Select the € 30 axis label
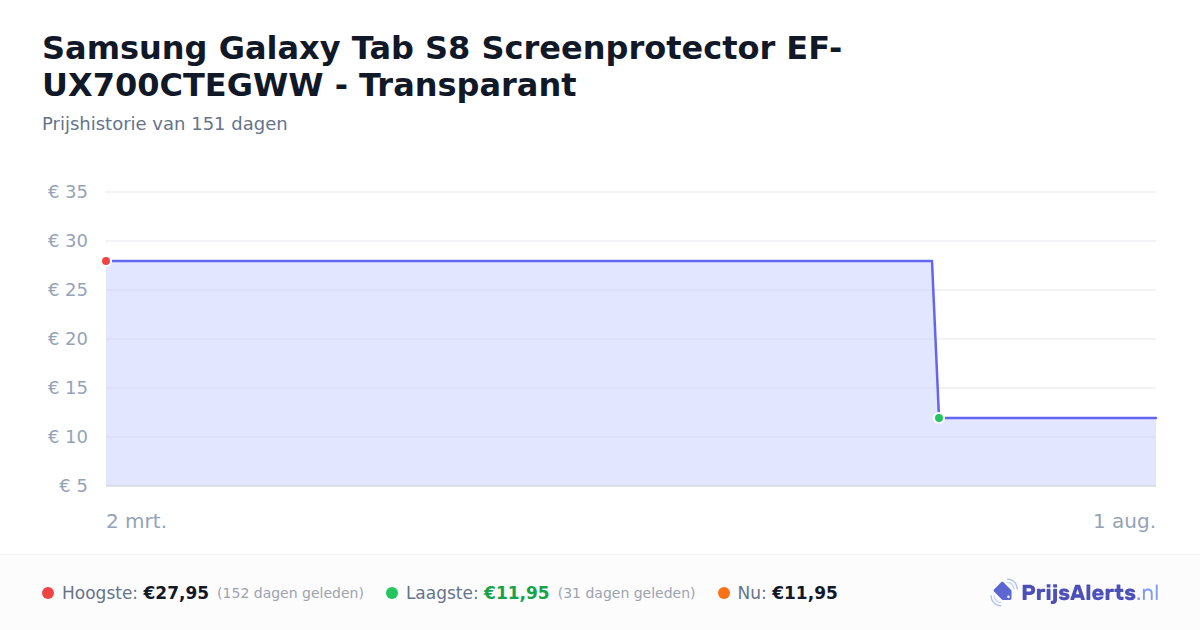 68,241
